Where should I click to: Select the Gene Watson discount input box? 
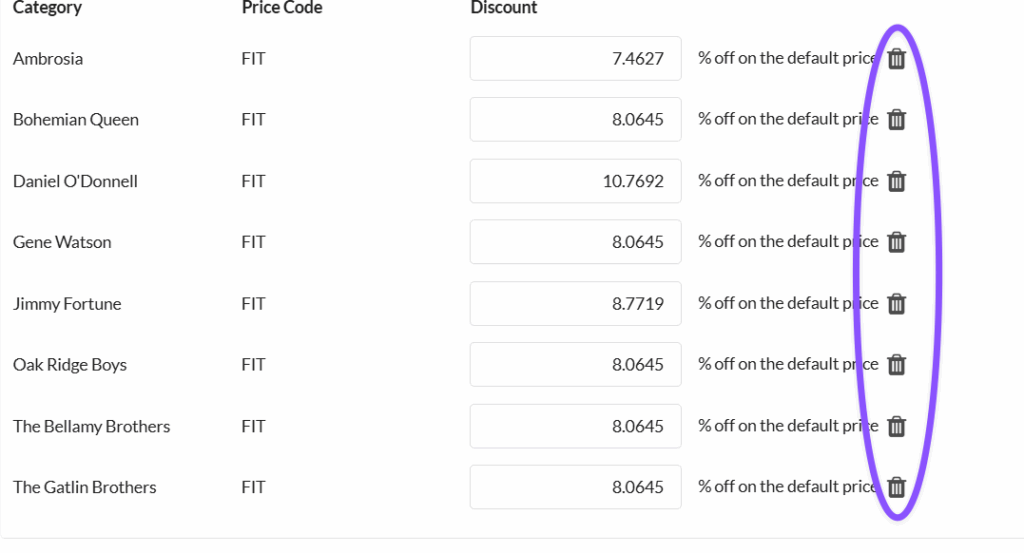coord(575,242)
